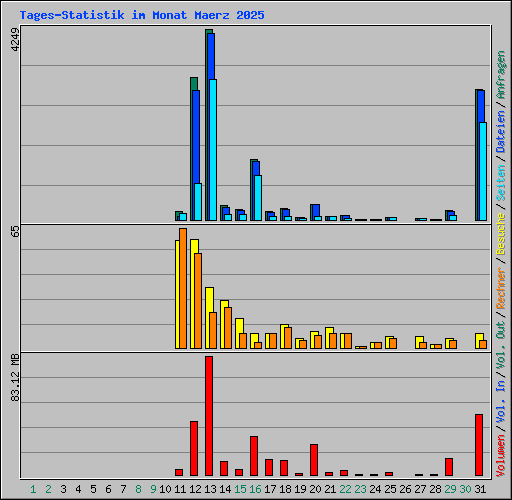Select day 11 label on the x-axis
This screenshot has width=512, height=500.
[180, 489]
